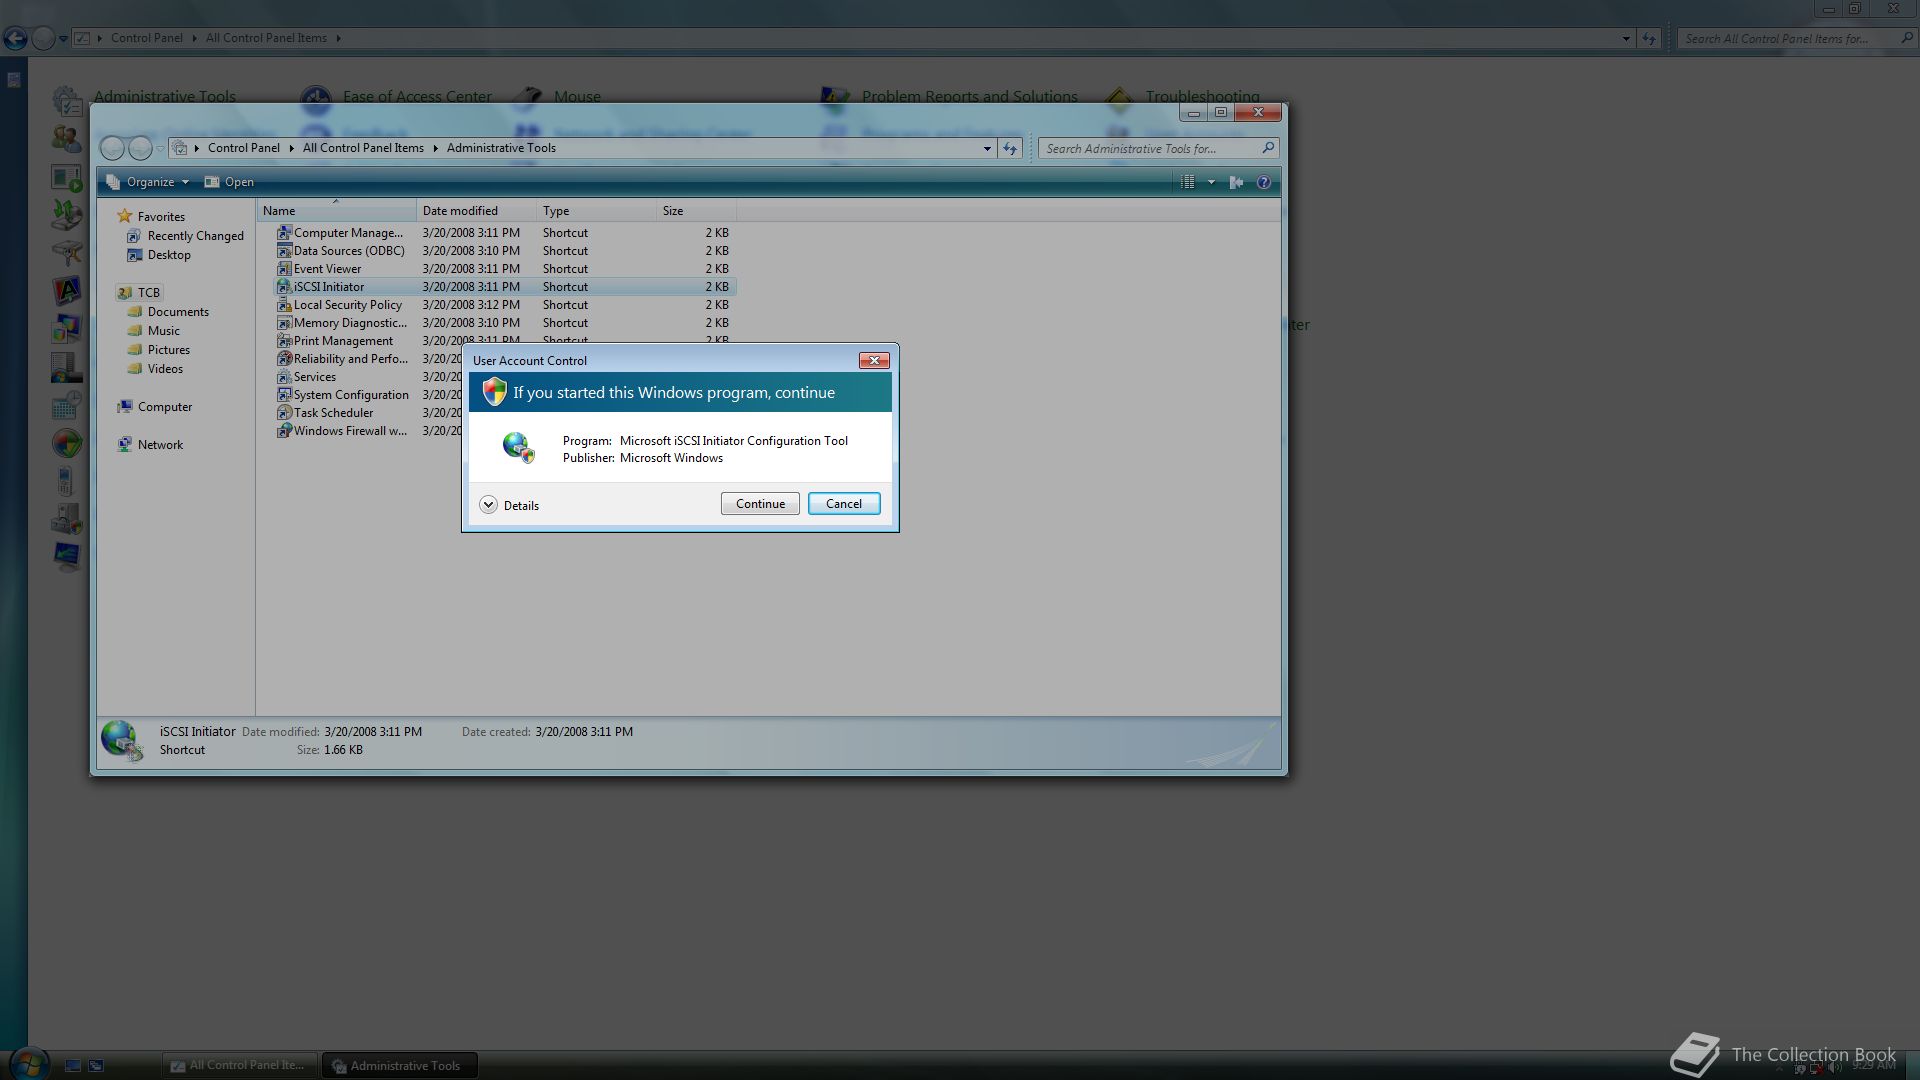Cancel the User Account Control prompt

843,504
